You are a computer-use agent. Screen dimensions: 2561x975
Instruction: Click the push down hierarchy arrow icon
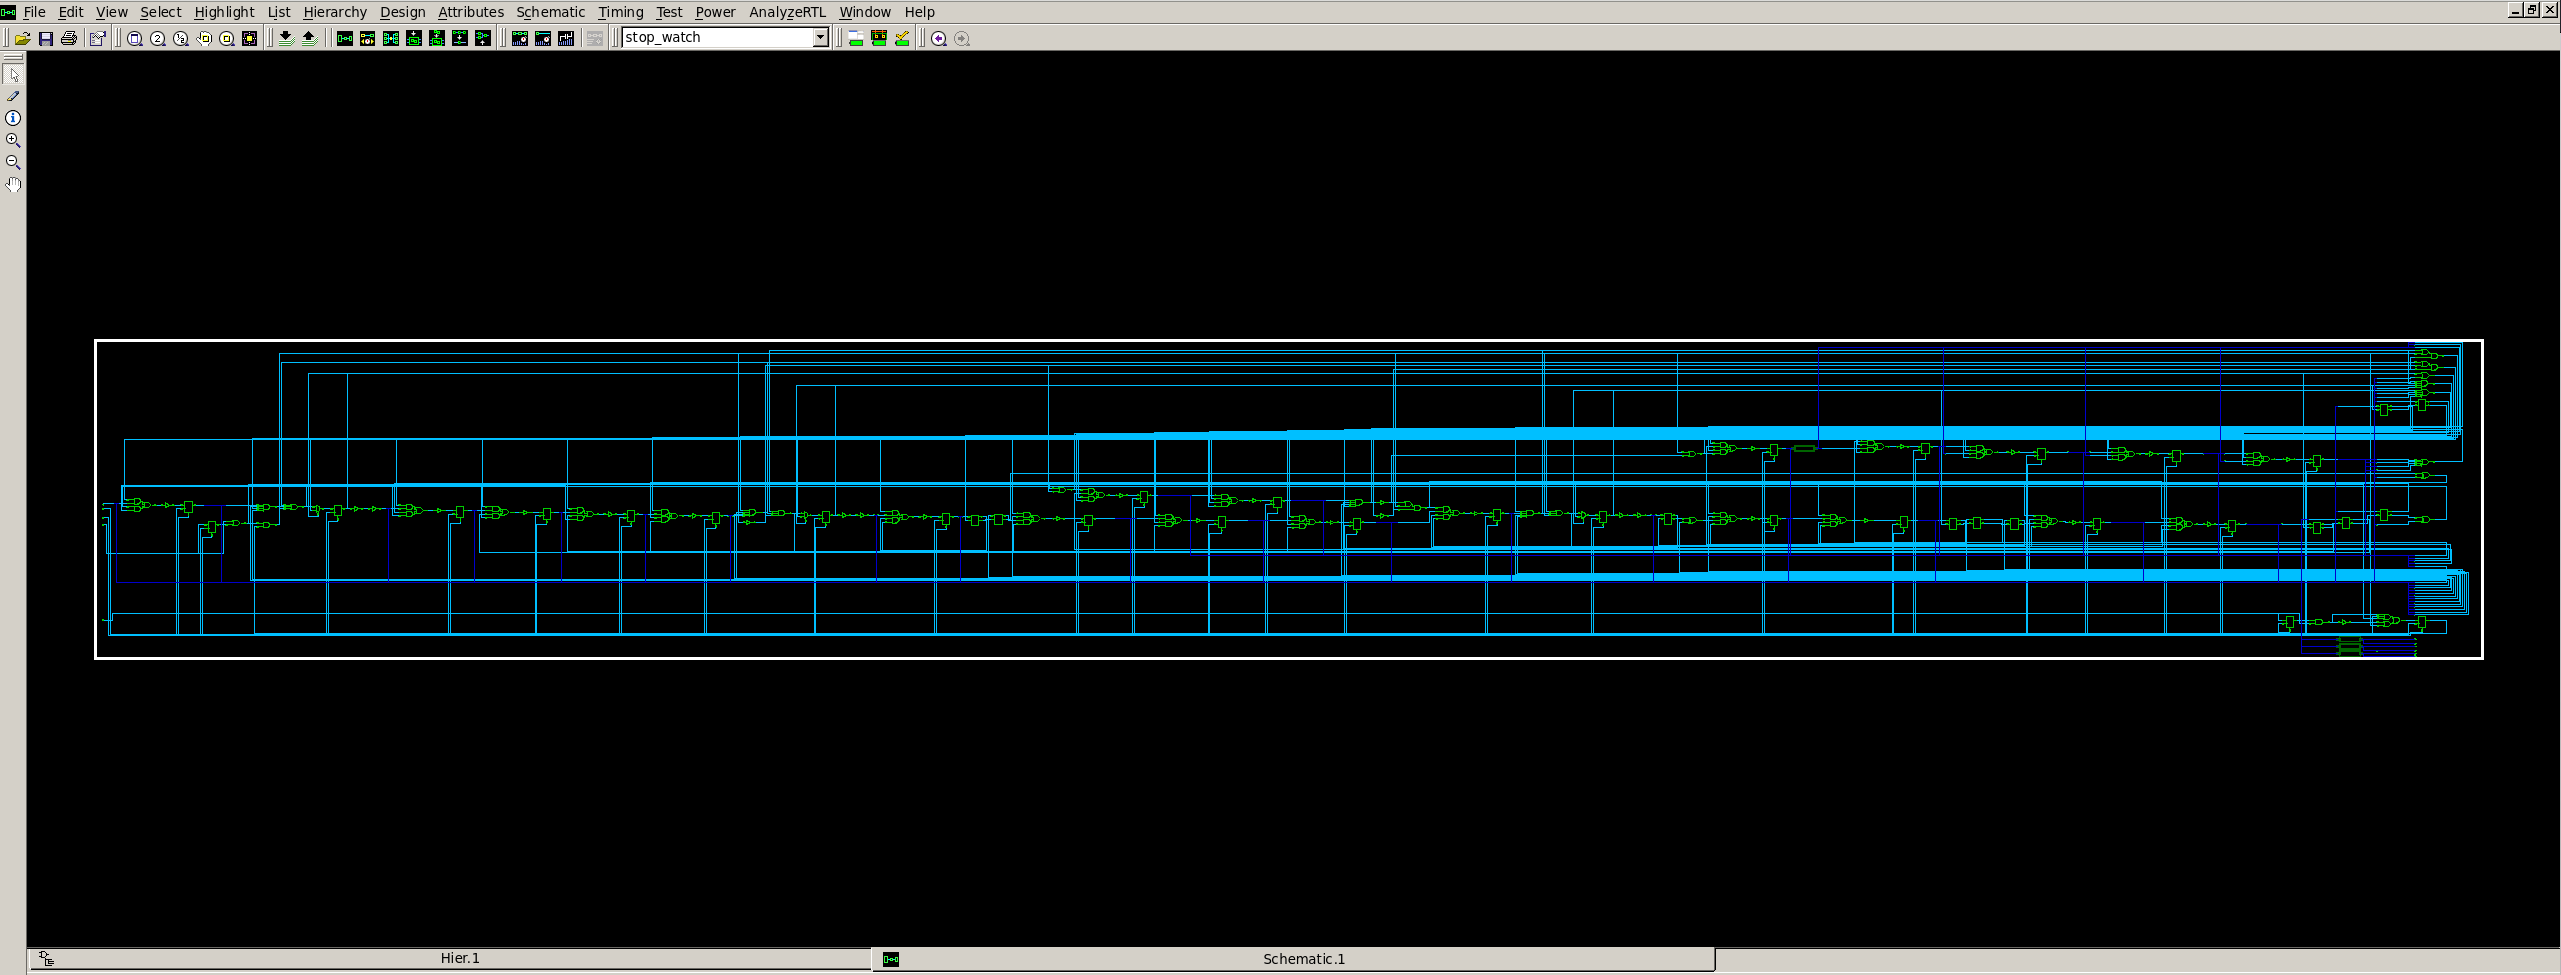(x=286, y=38)
